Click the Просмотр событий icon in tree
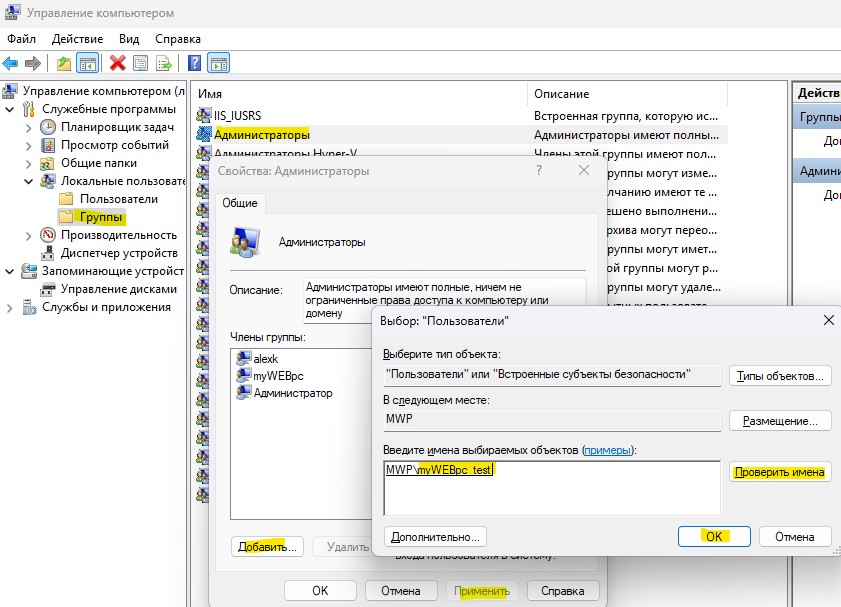 48,145
